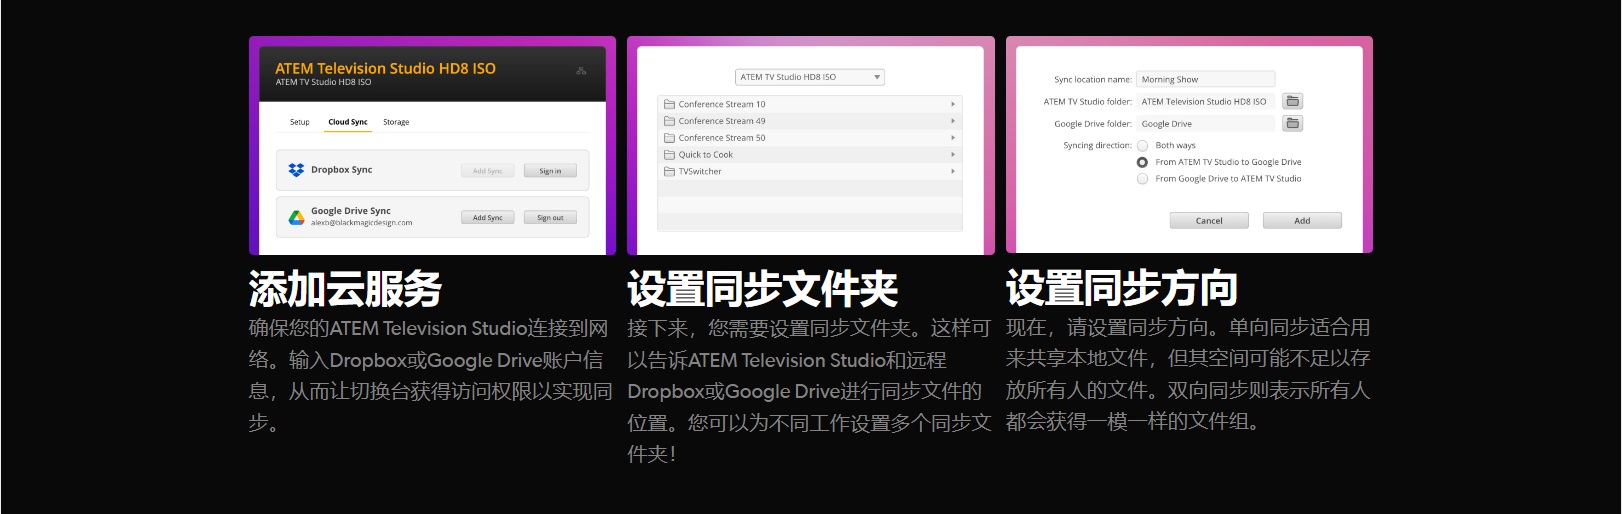This screenshot has width=1622, height=514.
Task: Click the Dropbox logo icon
Action: (296, 170)
